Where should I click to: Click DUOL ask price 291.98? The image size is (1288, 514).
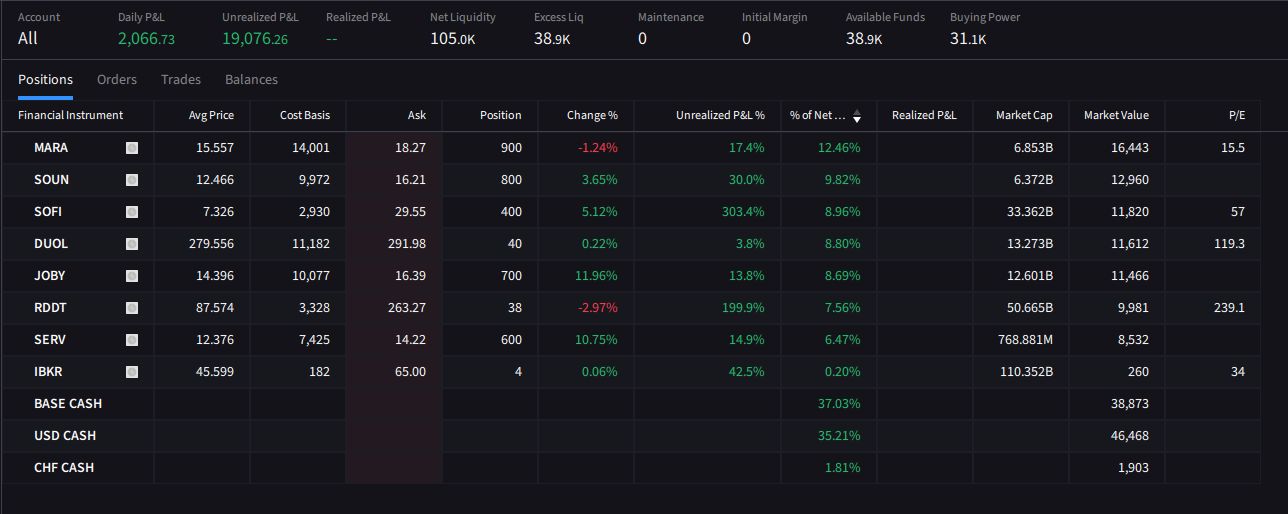[x=407, y=244]
